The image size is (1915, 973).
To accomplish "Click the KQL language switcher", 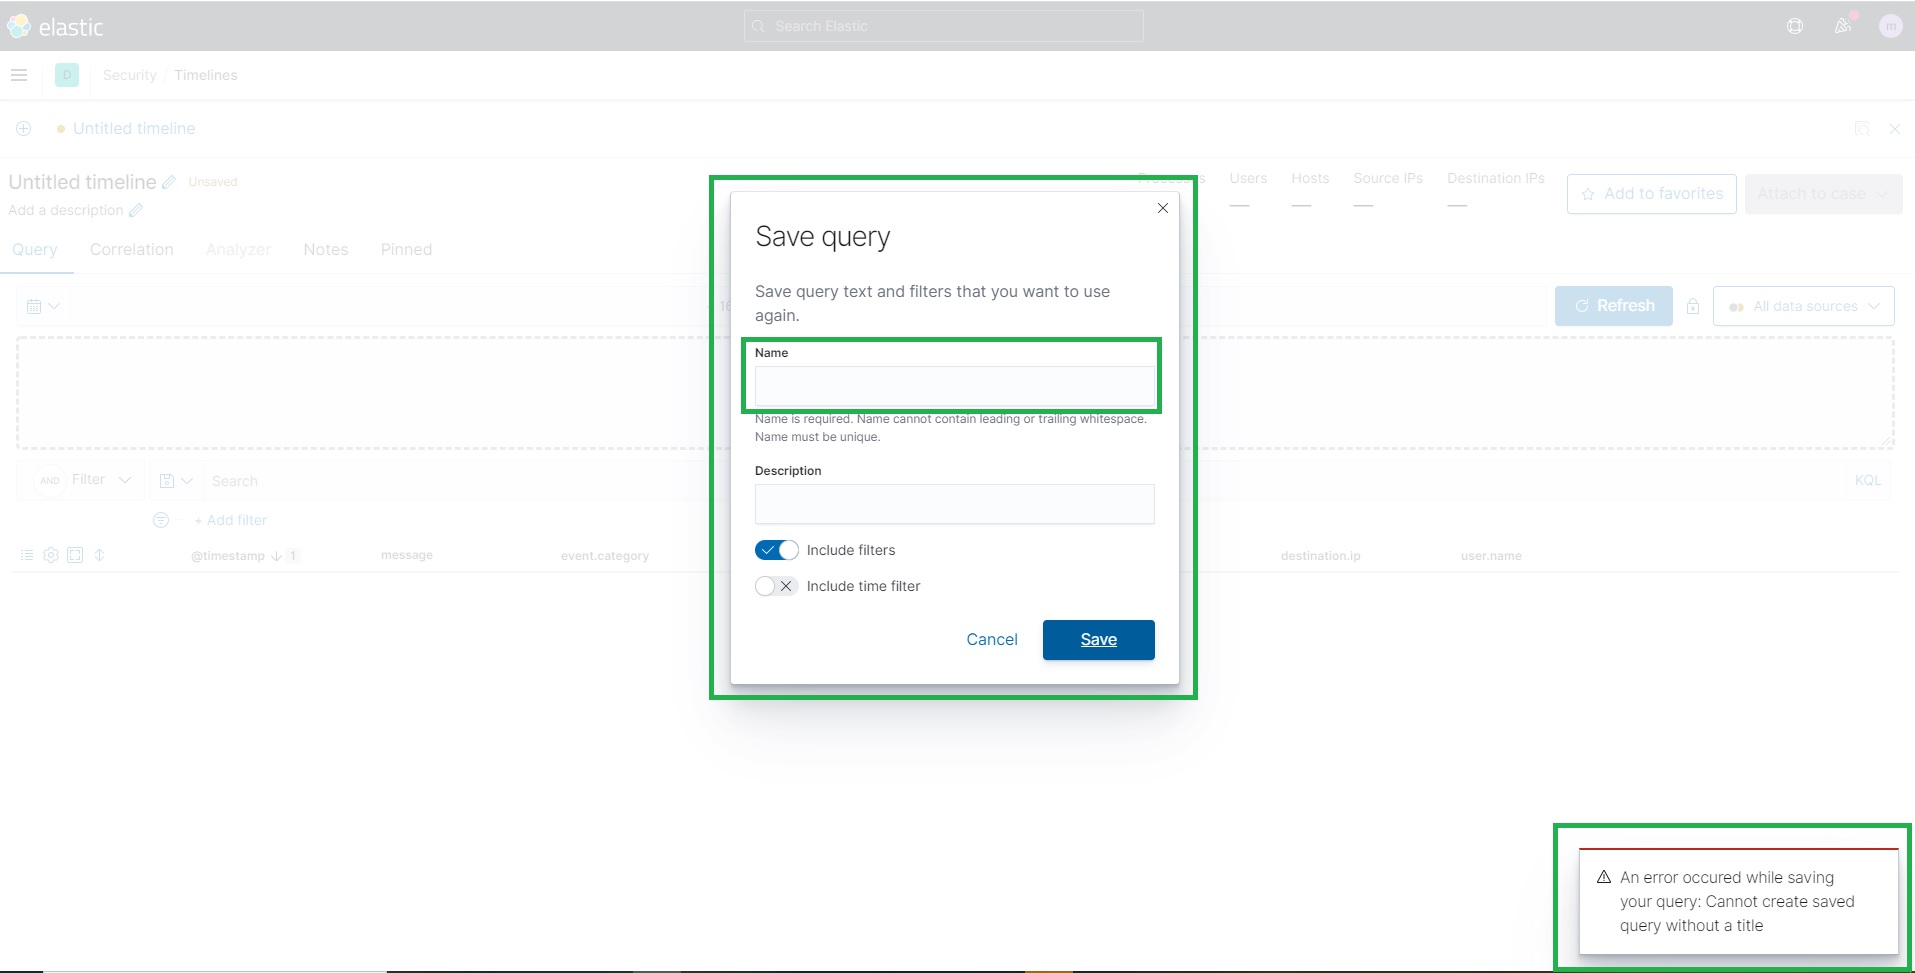I will (x=1867, y=481).
